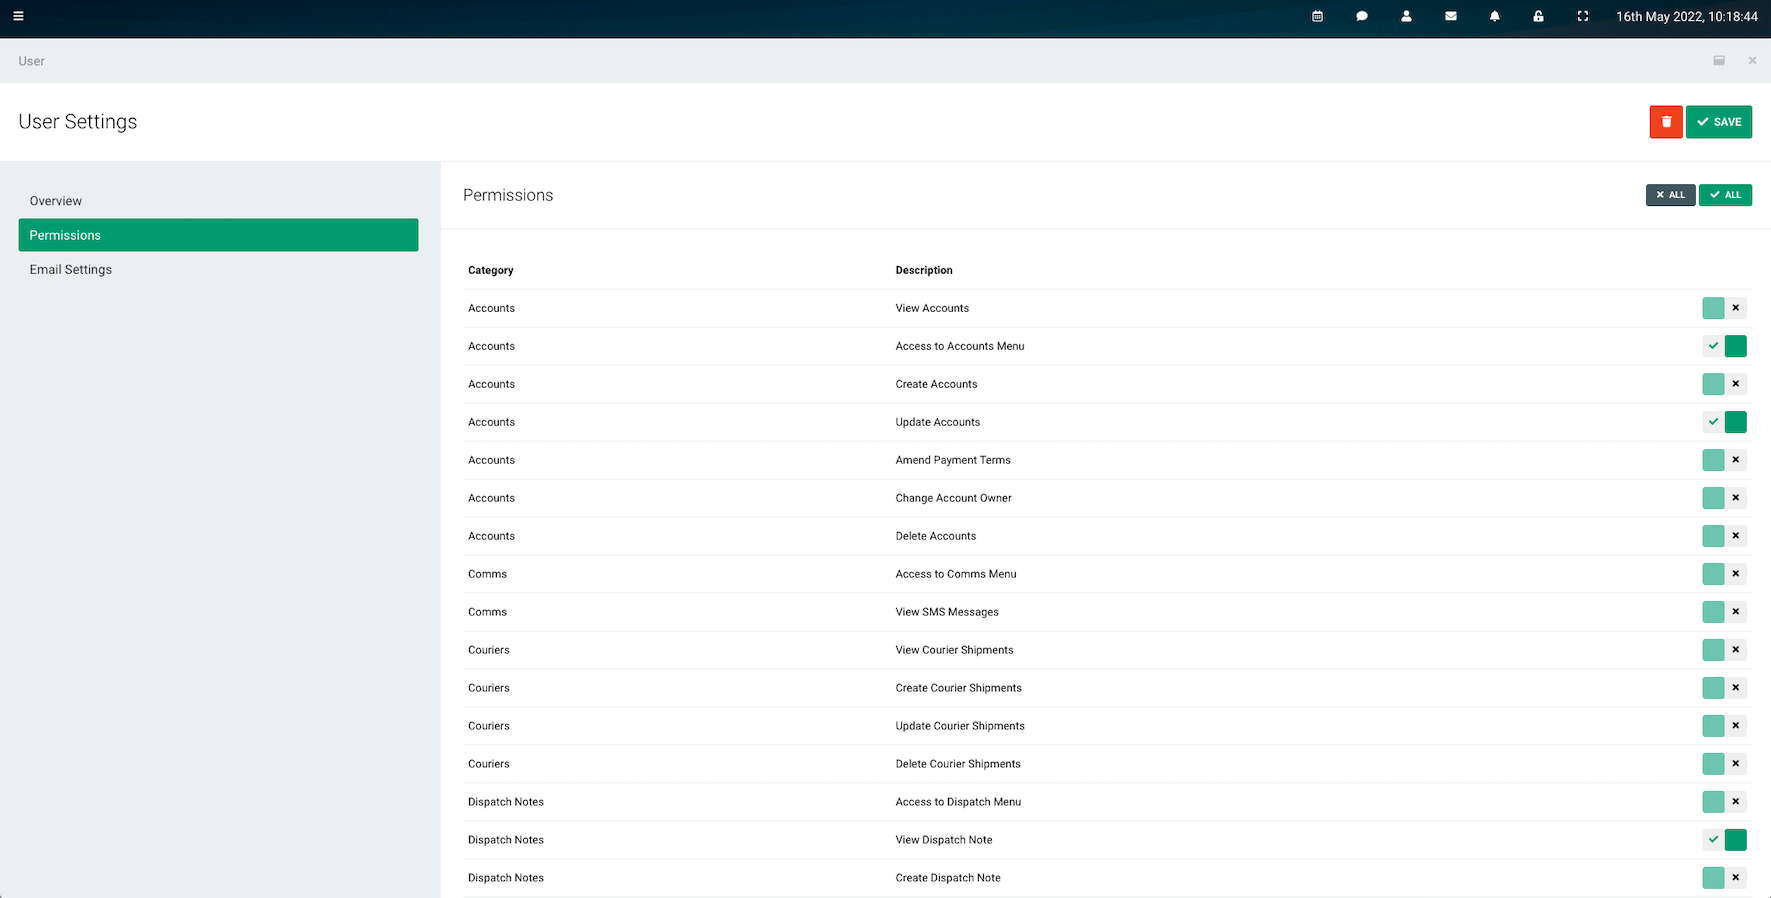Click 'Update Accounts' description text
The image size is (1771, 898).
938,422
